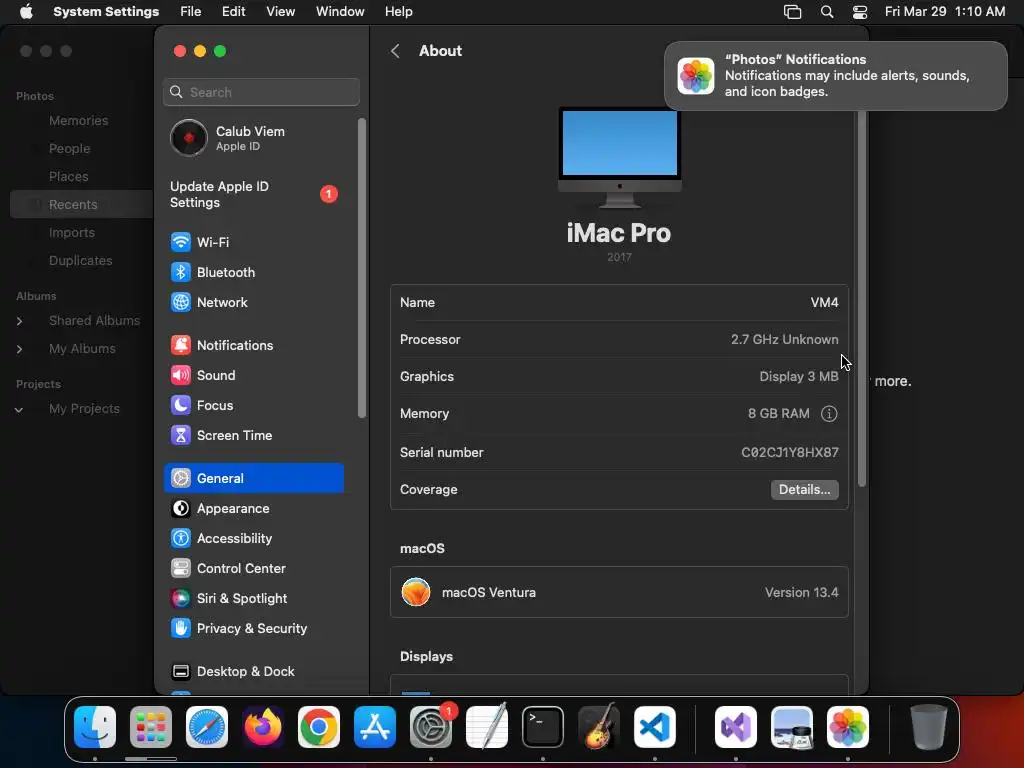1024x768 pixels.
Task: Click the Photos Notifications banner
Action: (x=836, y=76)
